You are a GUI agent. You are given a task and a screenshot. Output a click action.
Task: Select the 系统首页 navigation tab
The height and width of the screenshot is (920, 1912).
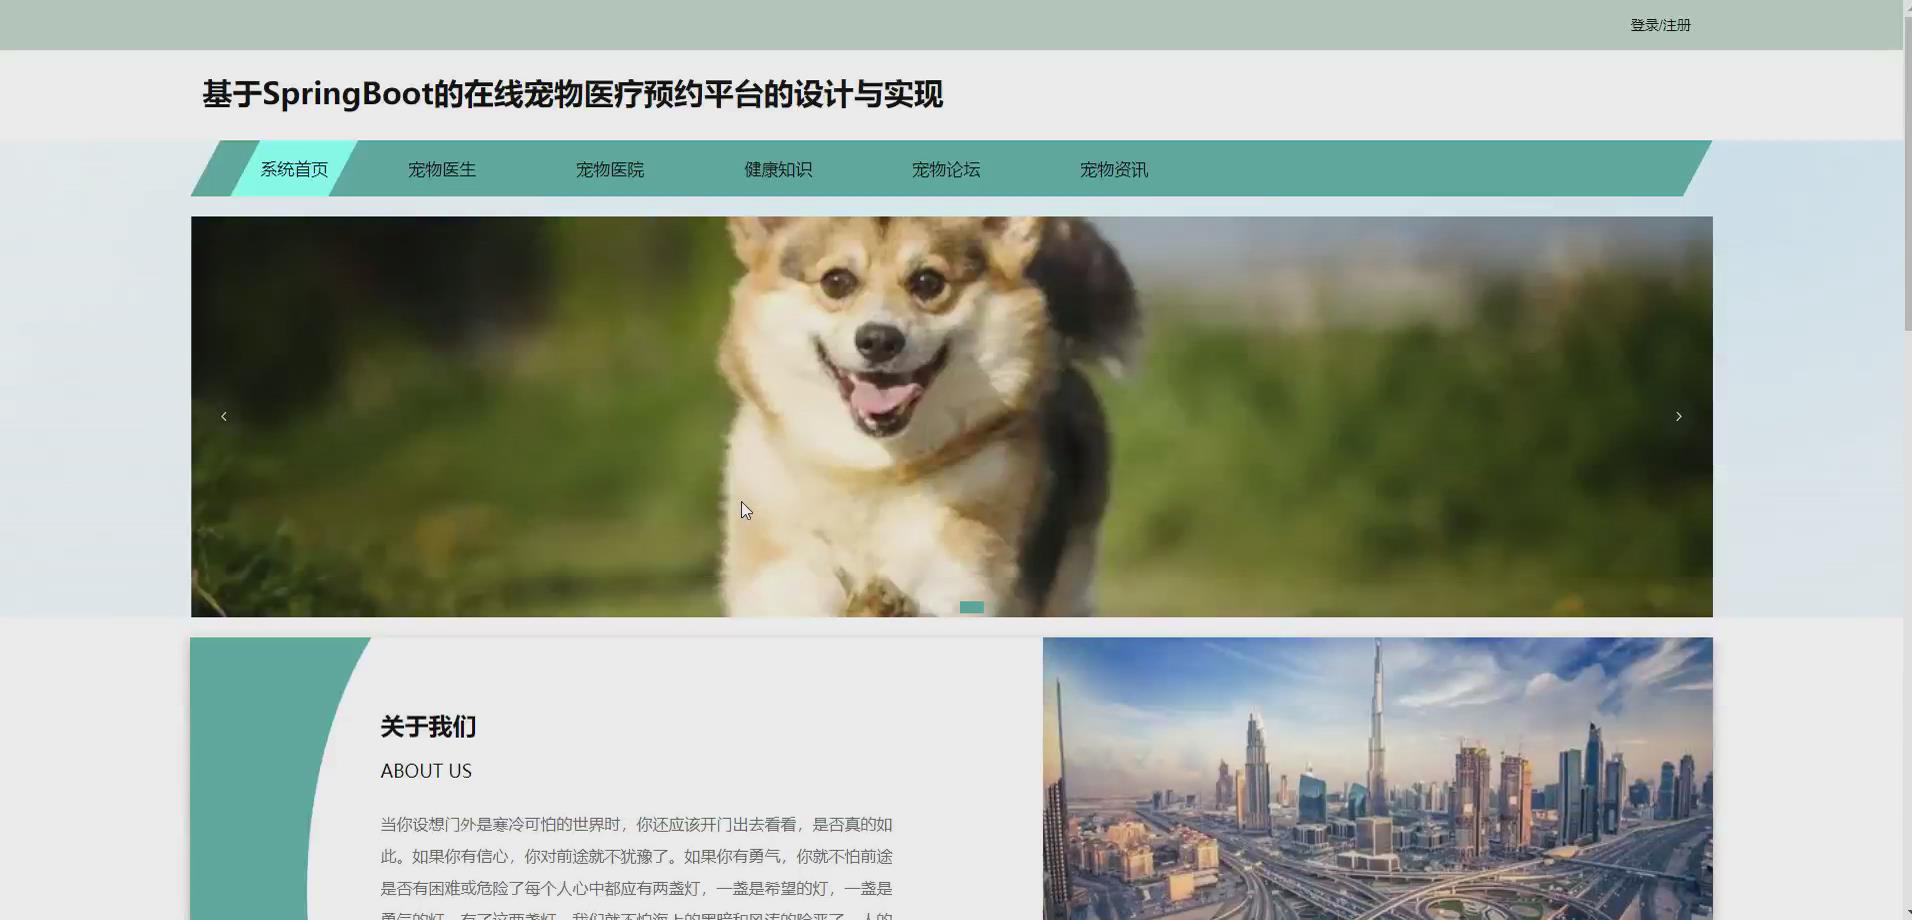(293, 169)
